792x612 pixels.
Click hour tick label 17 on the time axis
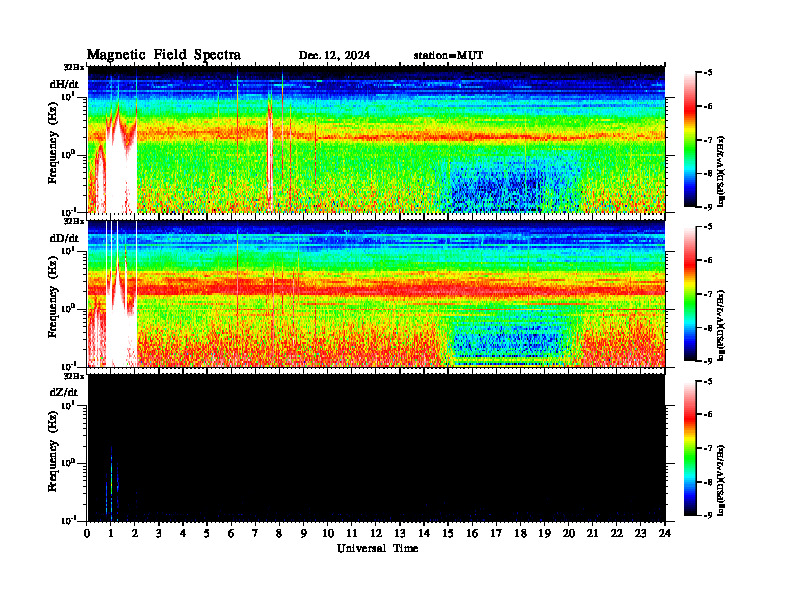(x=496, y=533)
